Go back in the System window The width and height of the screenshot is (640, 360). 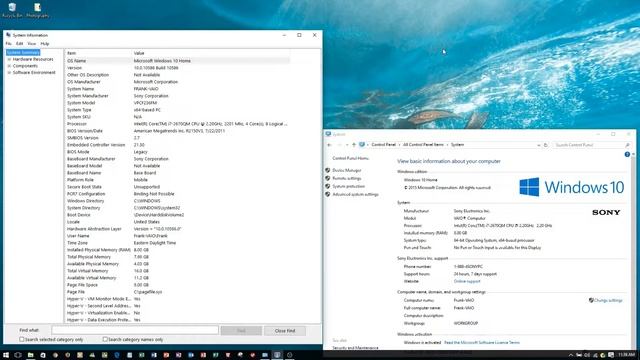[x=330, y=145]
